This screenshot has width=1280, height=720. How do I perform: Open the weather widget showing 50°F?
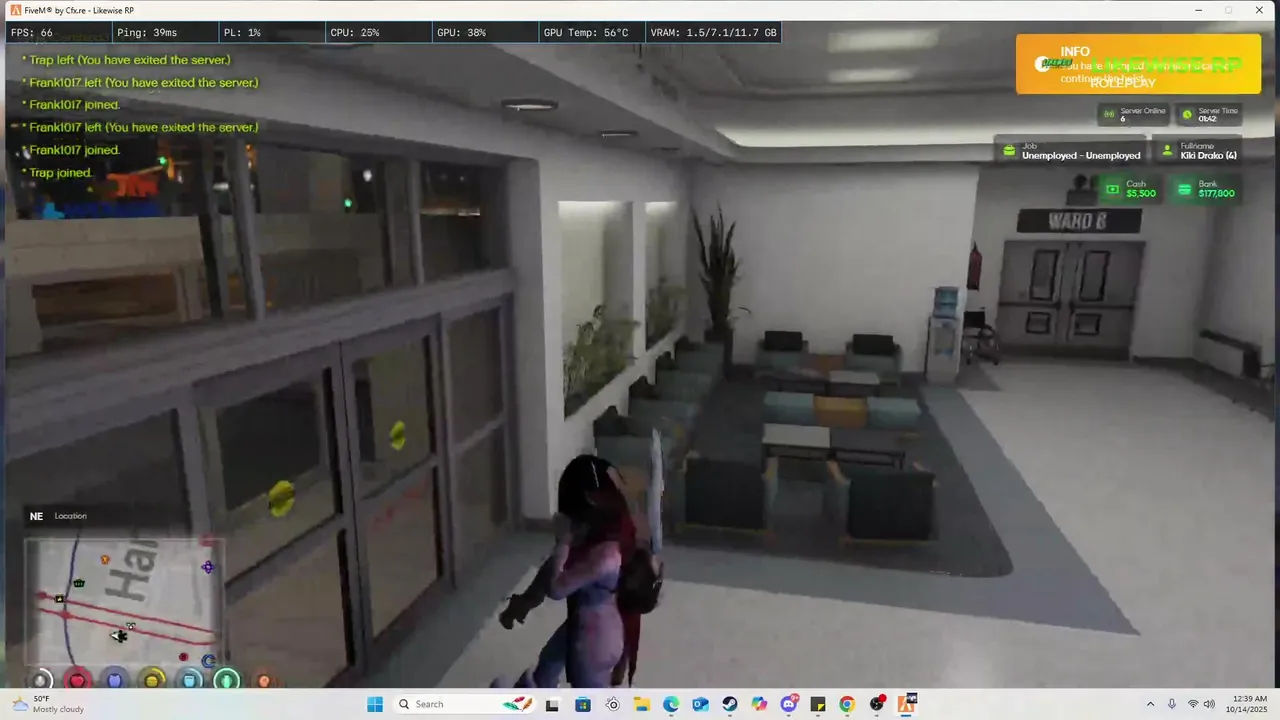point(47,704)
